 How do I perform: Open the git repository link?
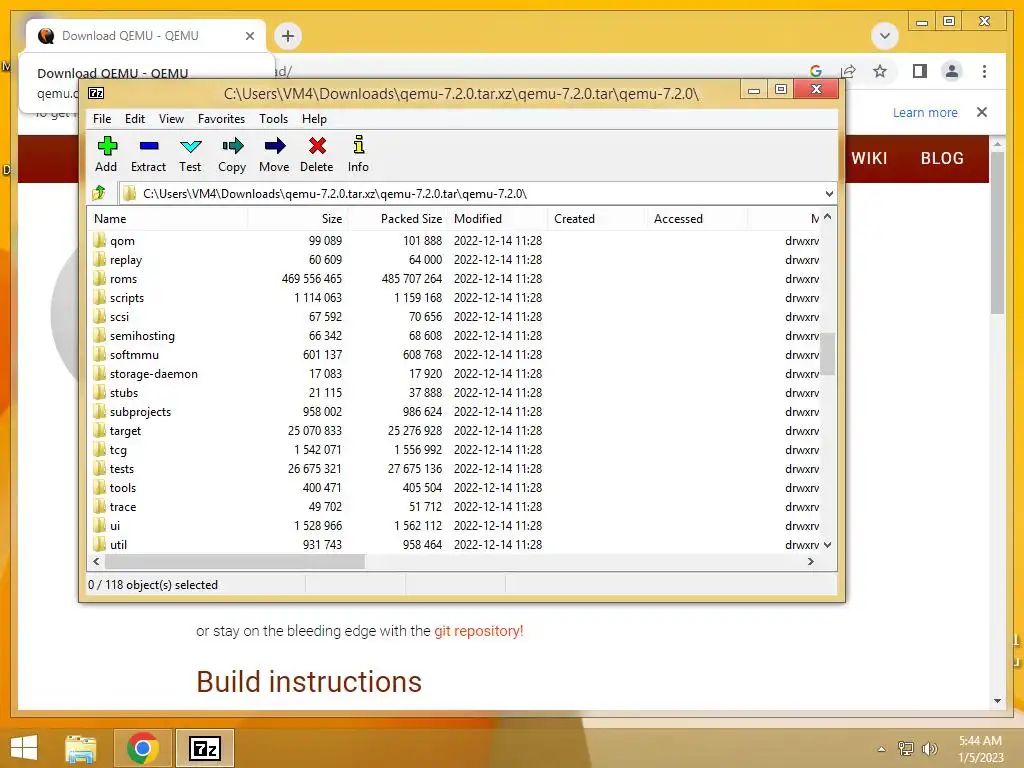[479, 631]
